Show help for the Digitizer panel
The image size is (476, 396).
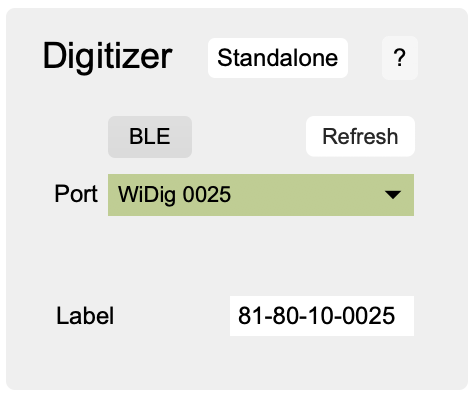[400, 58]
